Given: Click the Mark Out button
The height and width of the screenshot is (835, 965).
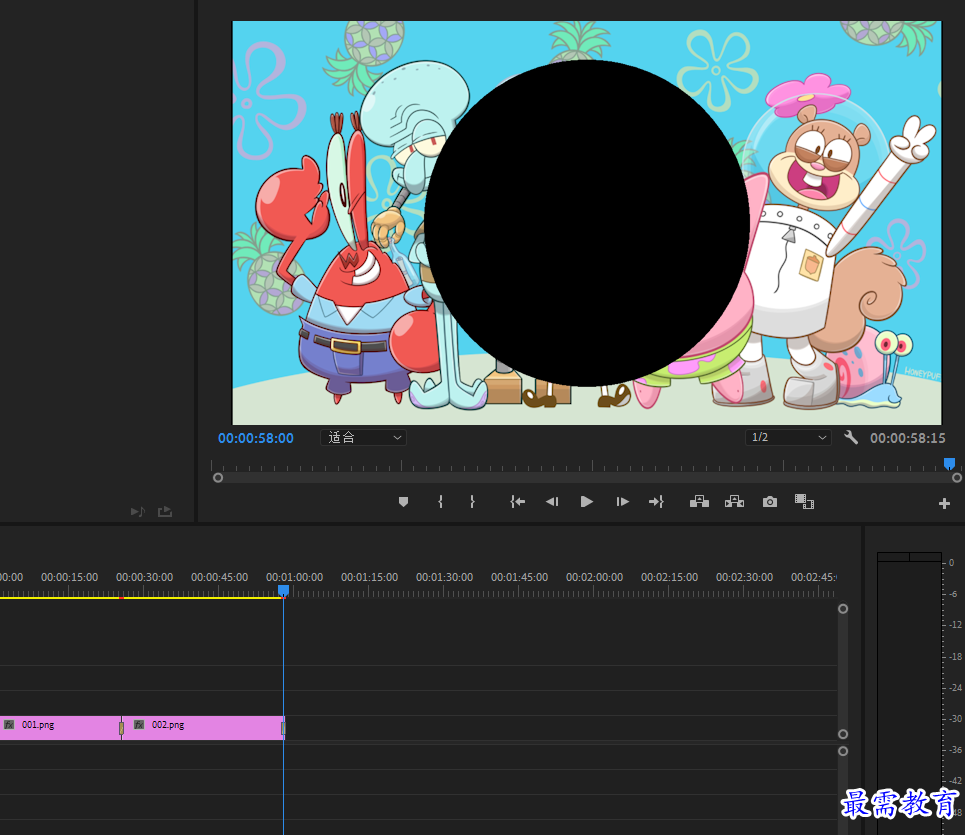Looking at the screenshot, I should (x=472, y=502).
